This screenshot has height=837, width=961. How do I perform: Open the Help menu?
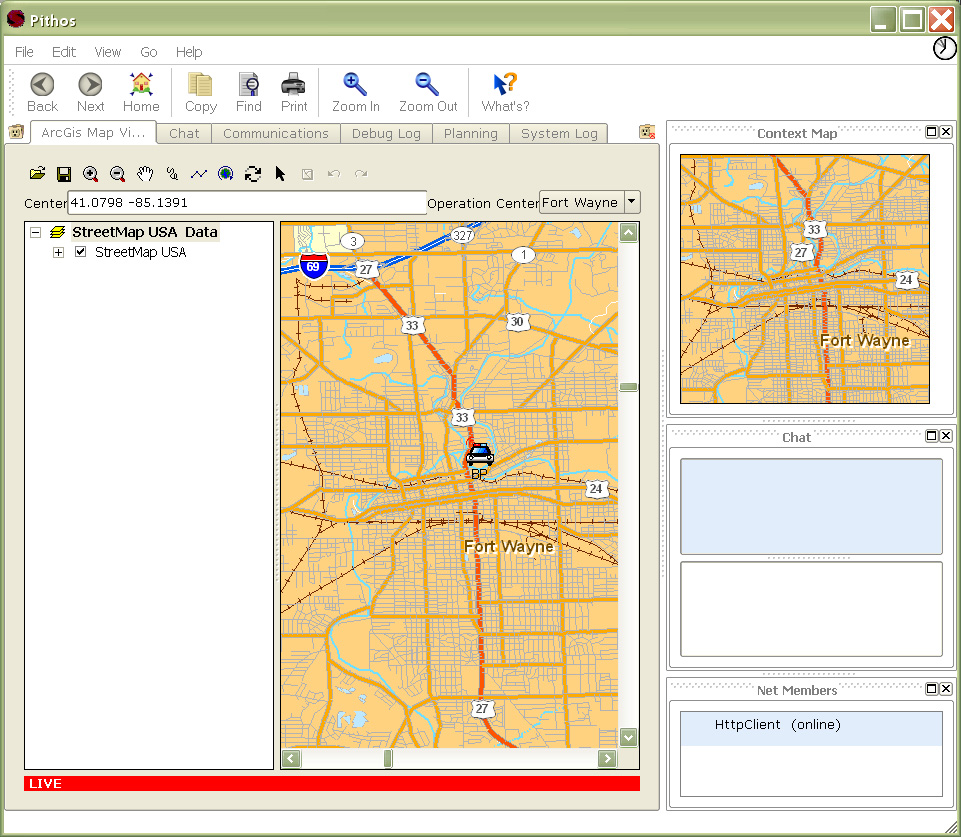(189, 52)
